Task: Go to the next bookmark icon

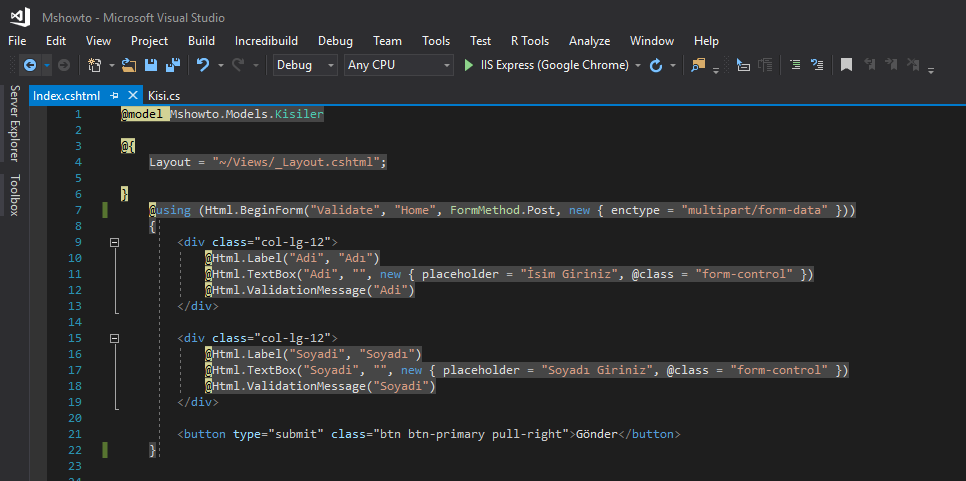Action: tap(891, 64)
